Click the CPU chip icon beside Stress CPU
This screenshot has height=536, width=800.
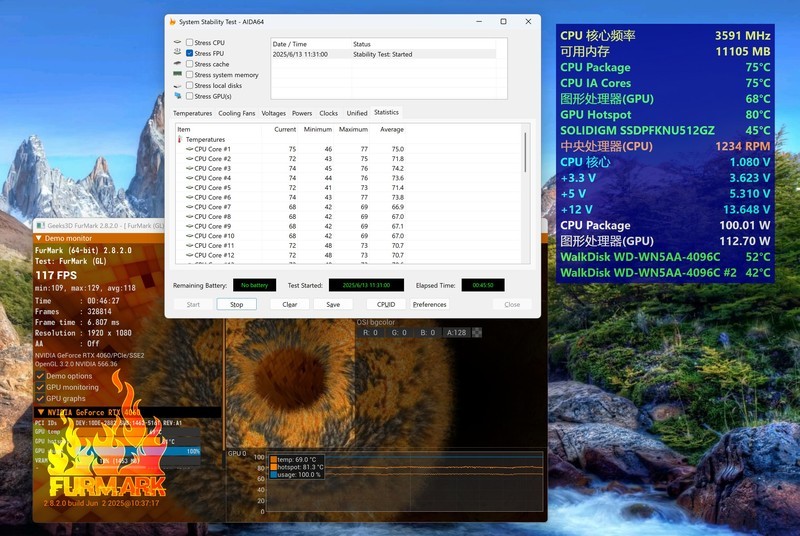point(177,43)
